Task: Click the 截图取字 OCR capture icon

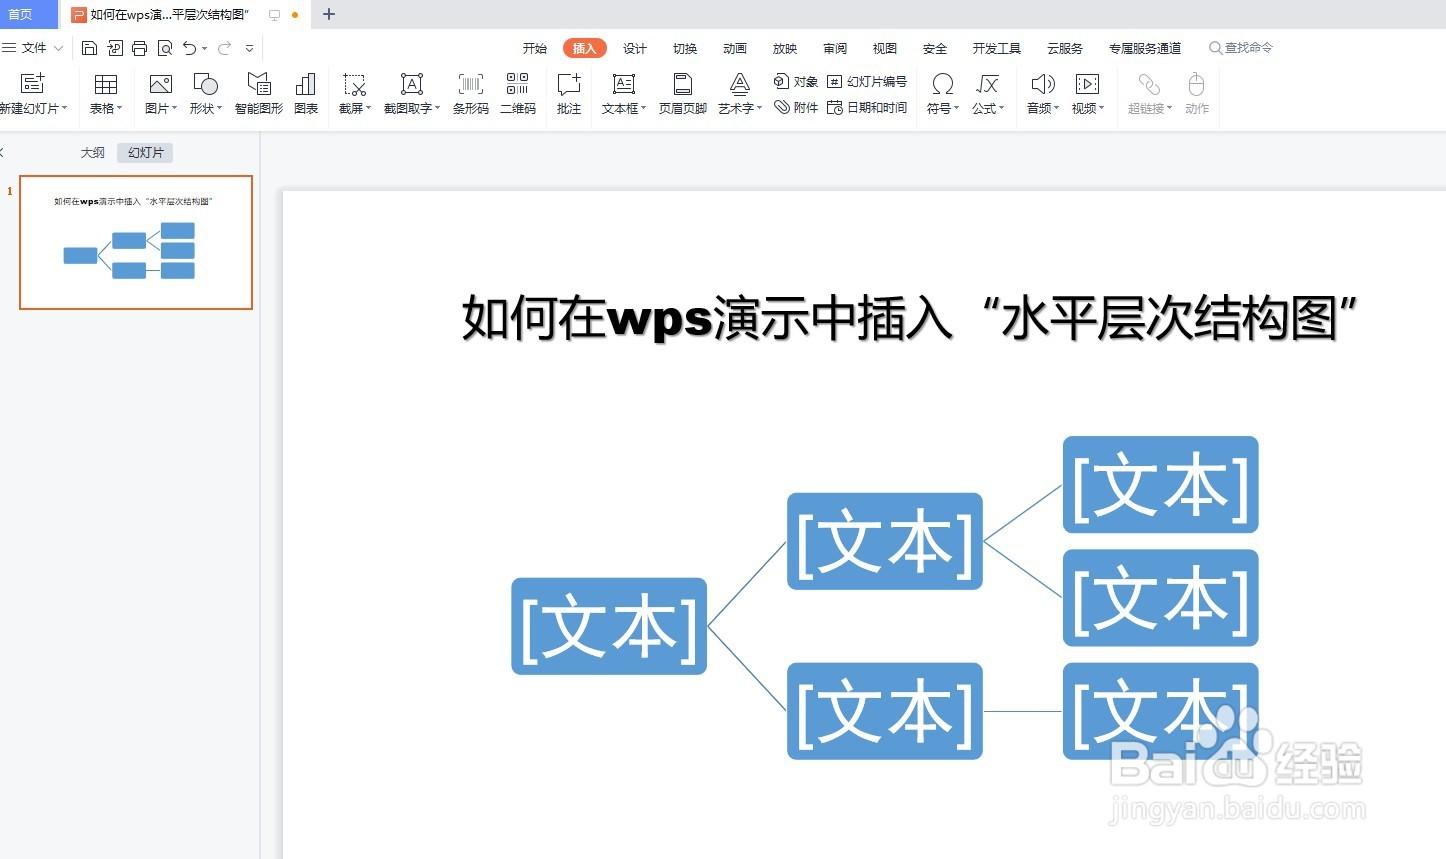Action: point(412,84)
